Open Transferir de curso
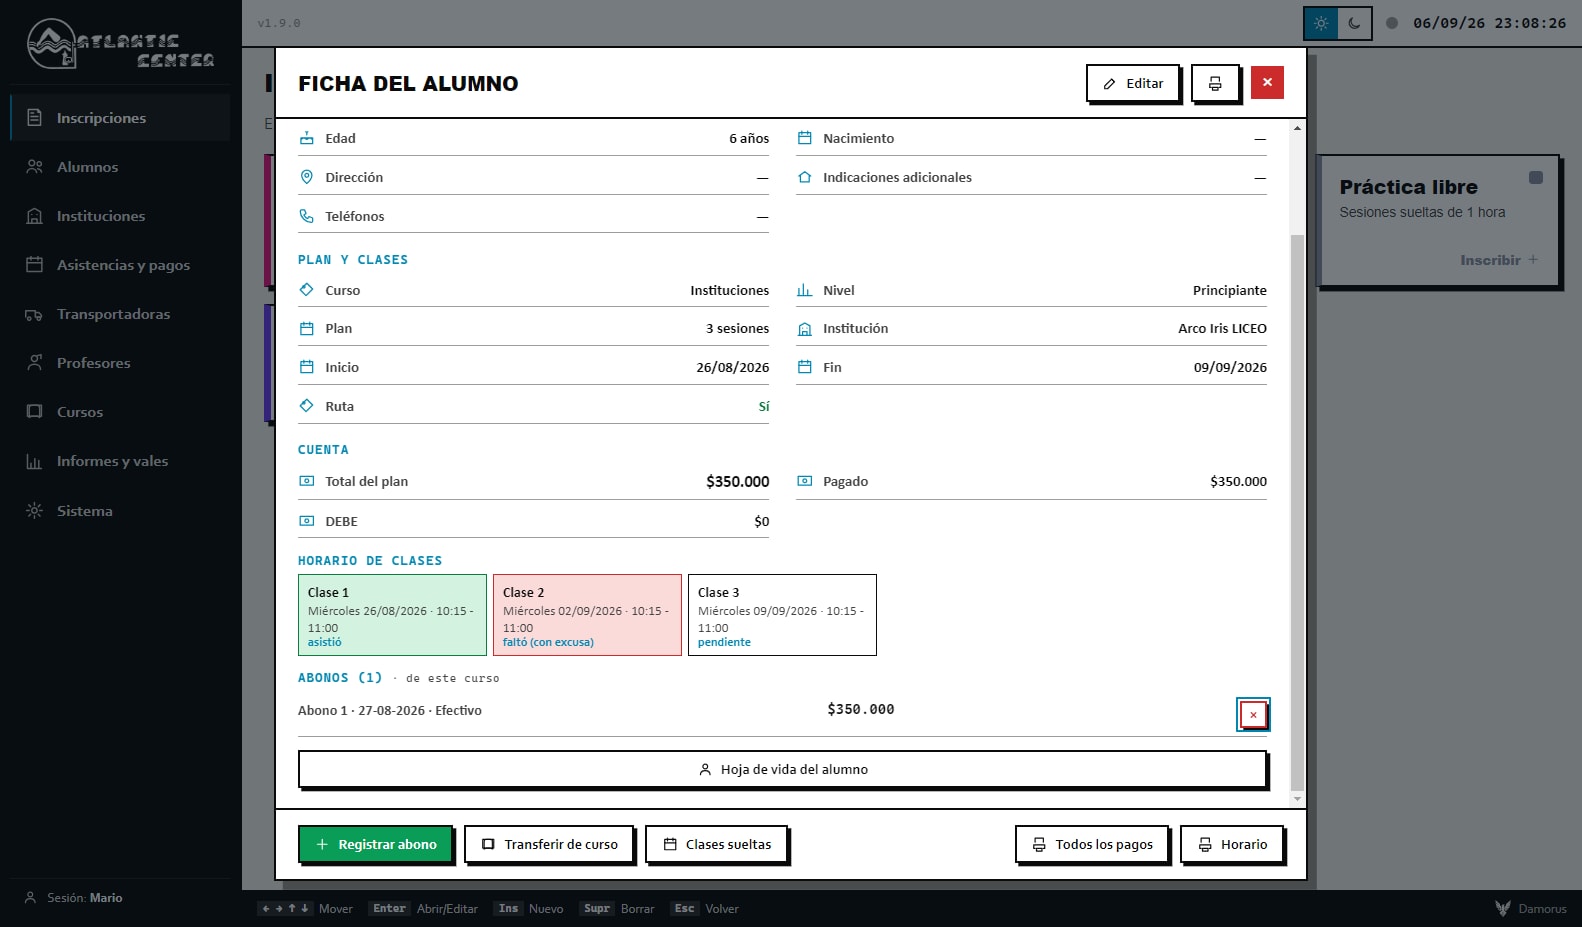The image size is (1582, 927). click(549, 844)
